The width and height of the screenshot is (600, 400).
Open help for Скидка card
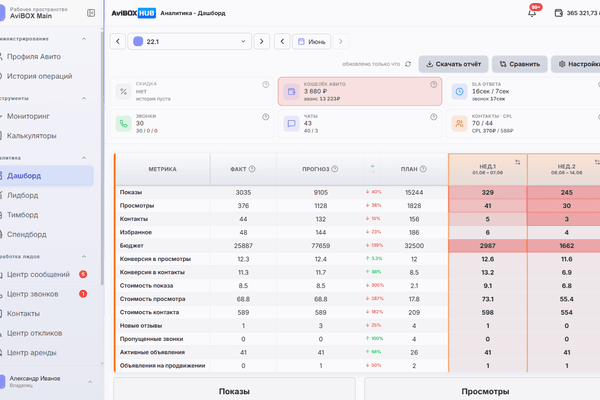266,84
